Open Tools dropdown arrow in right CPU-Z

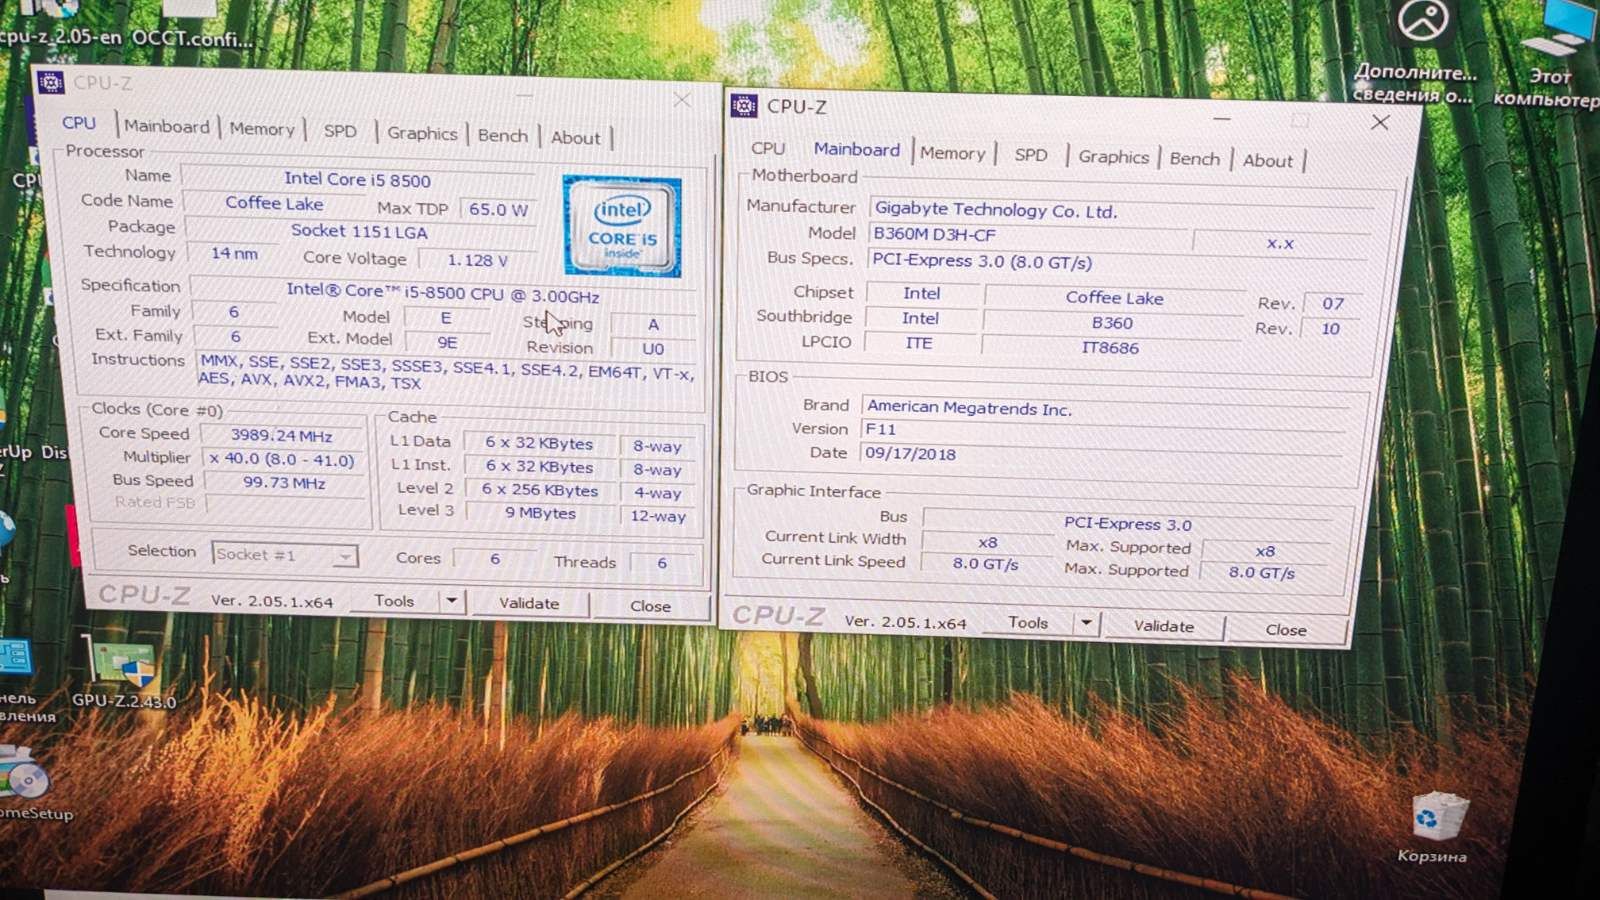(x=1086, y=623)
